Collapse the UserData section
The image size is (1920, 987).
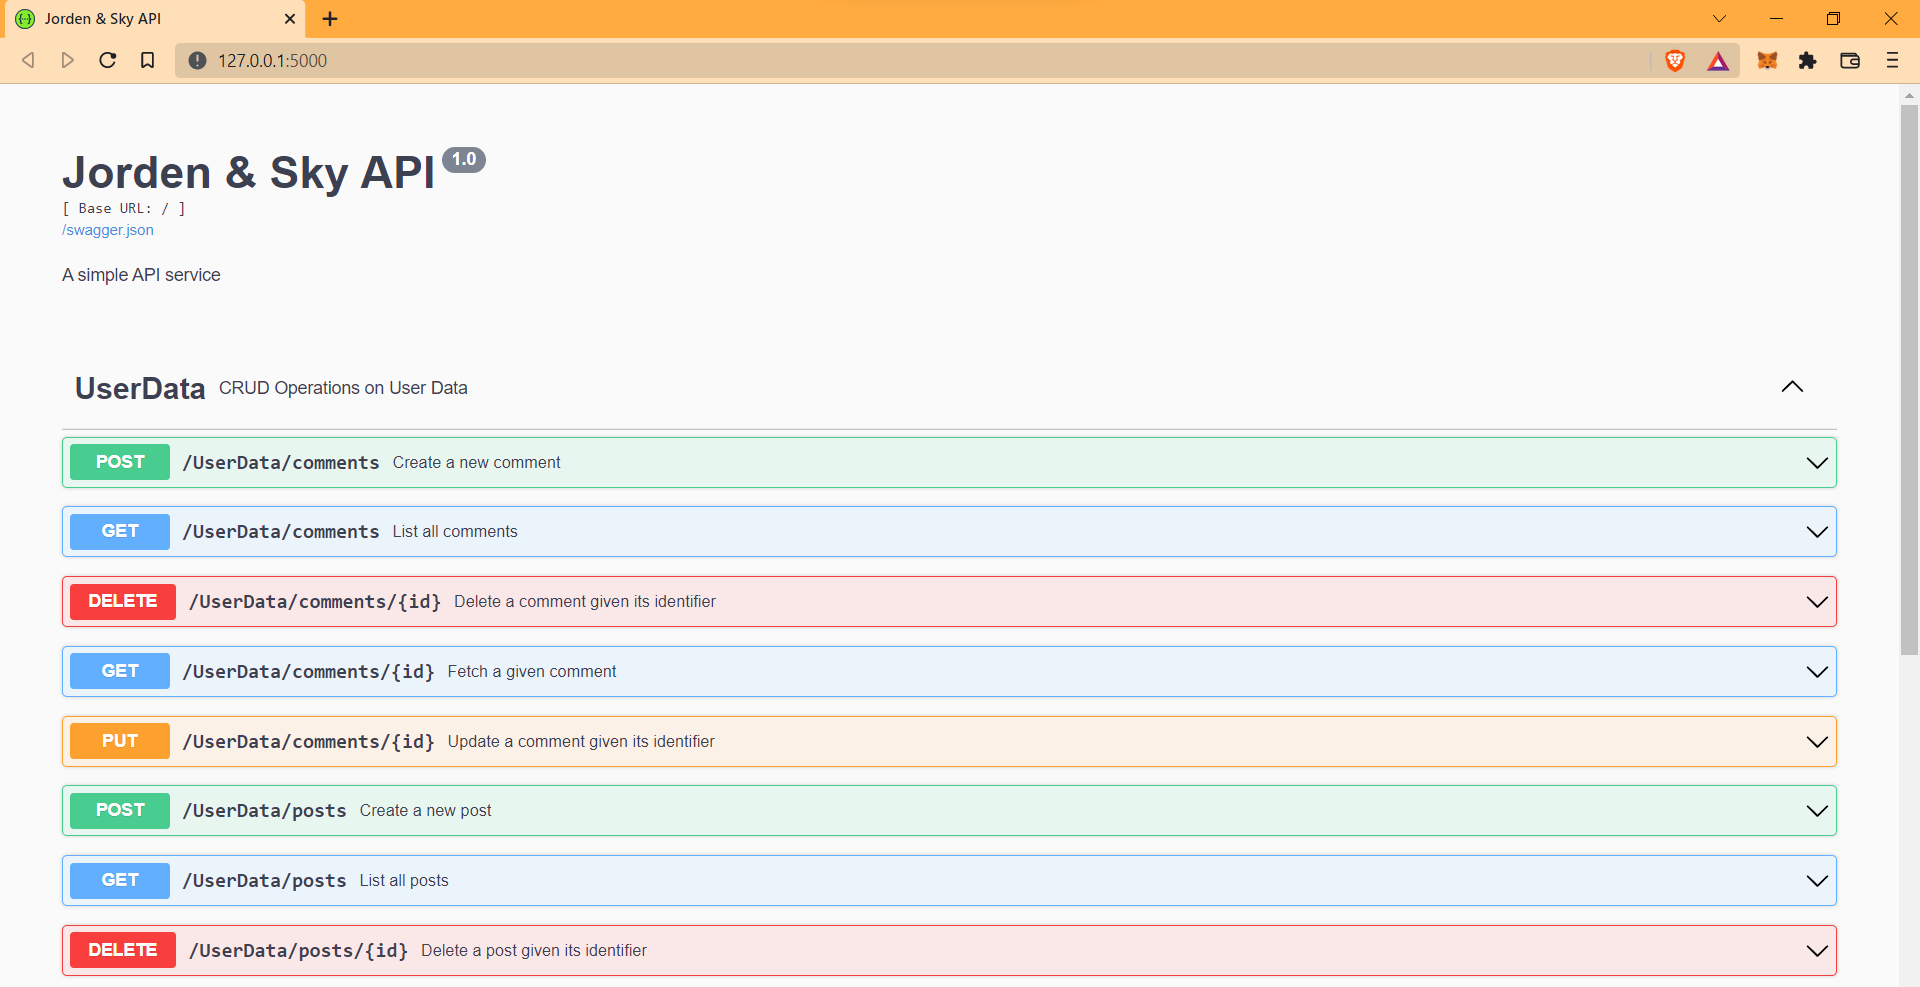[1792, 387]
